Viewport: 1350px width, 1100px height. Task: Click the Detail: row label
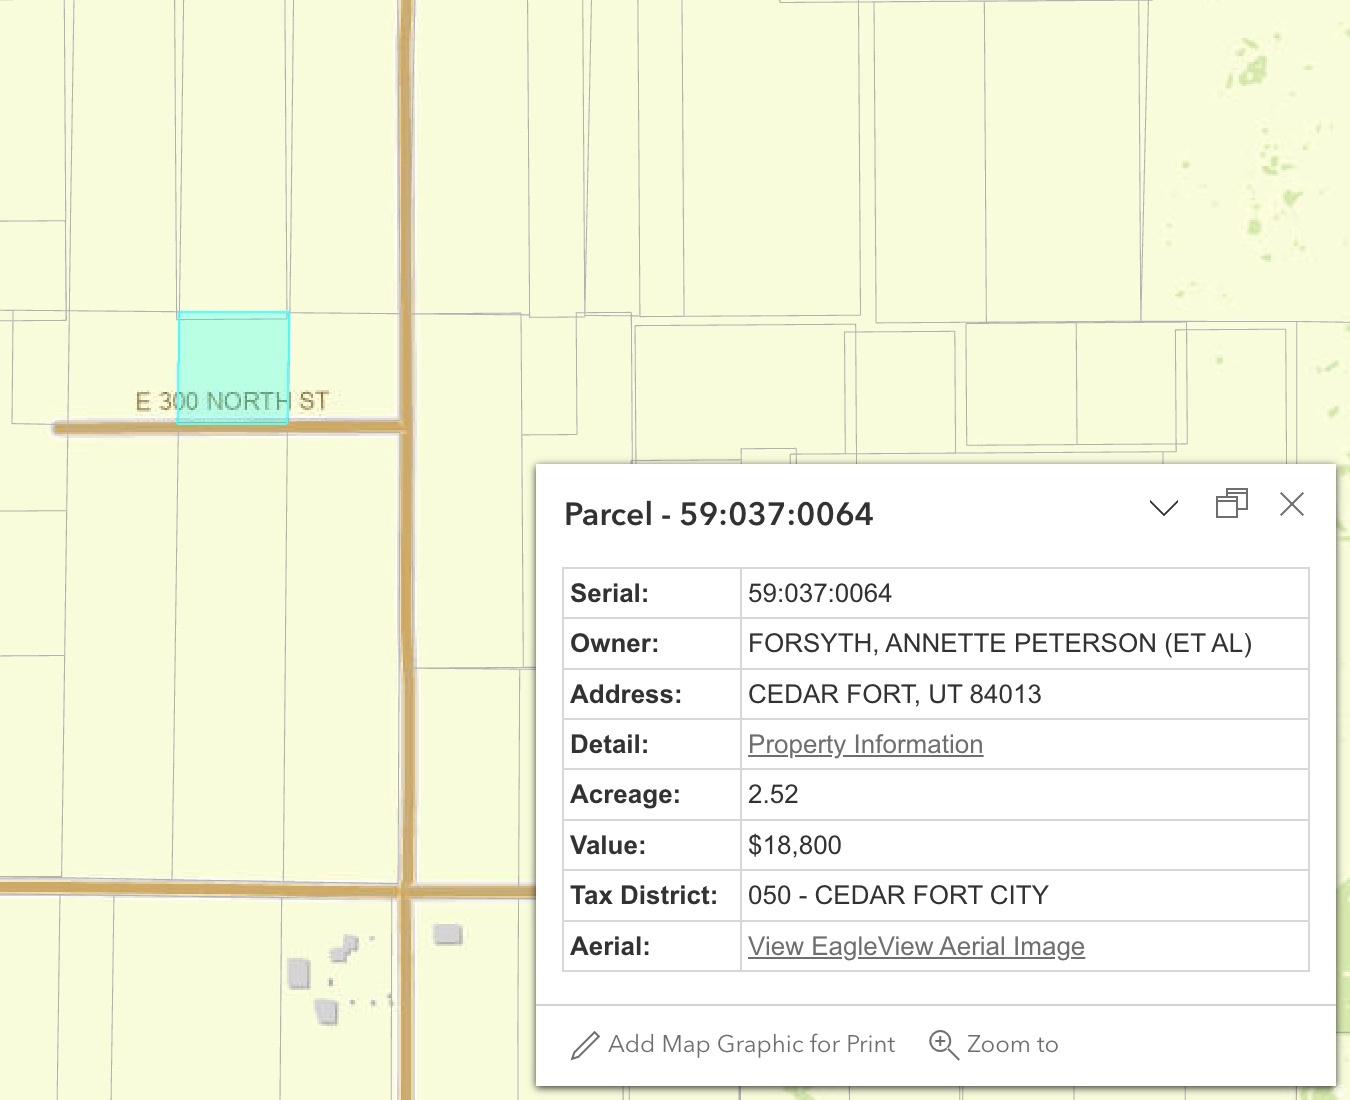(x=609, y=744)
